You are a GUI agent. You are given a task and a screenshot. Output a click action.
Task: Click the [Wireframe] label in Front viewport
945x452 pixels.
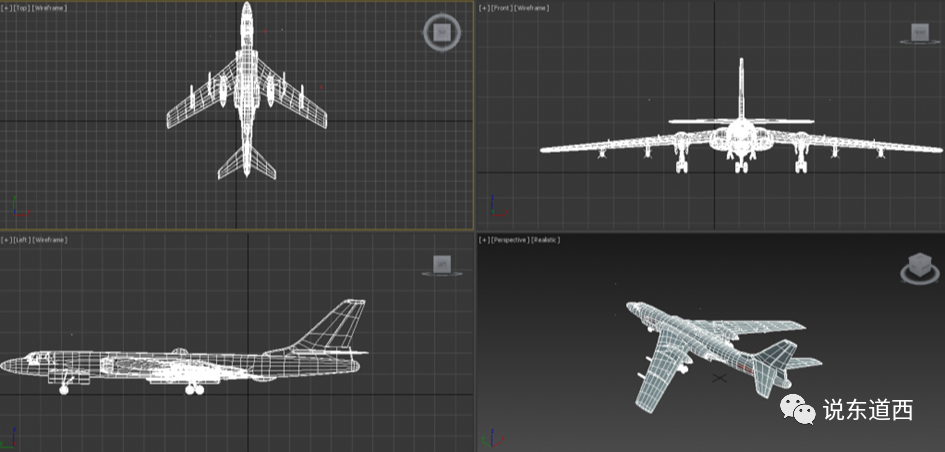[x=532, y=8]
